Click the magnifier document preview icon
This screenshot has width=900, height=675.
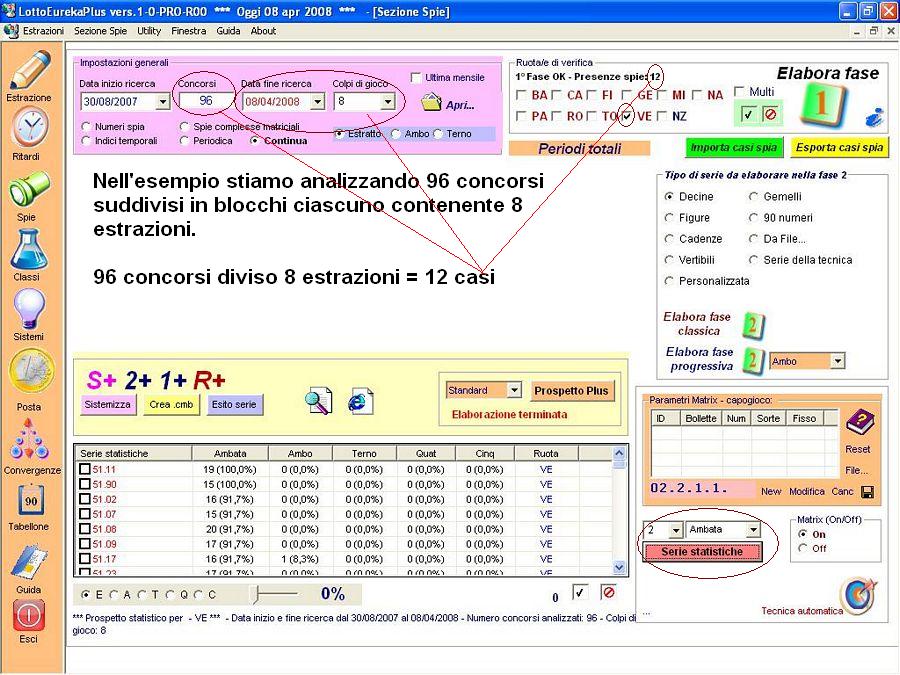click(x=318, y=401)
